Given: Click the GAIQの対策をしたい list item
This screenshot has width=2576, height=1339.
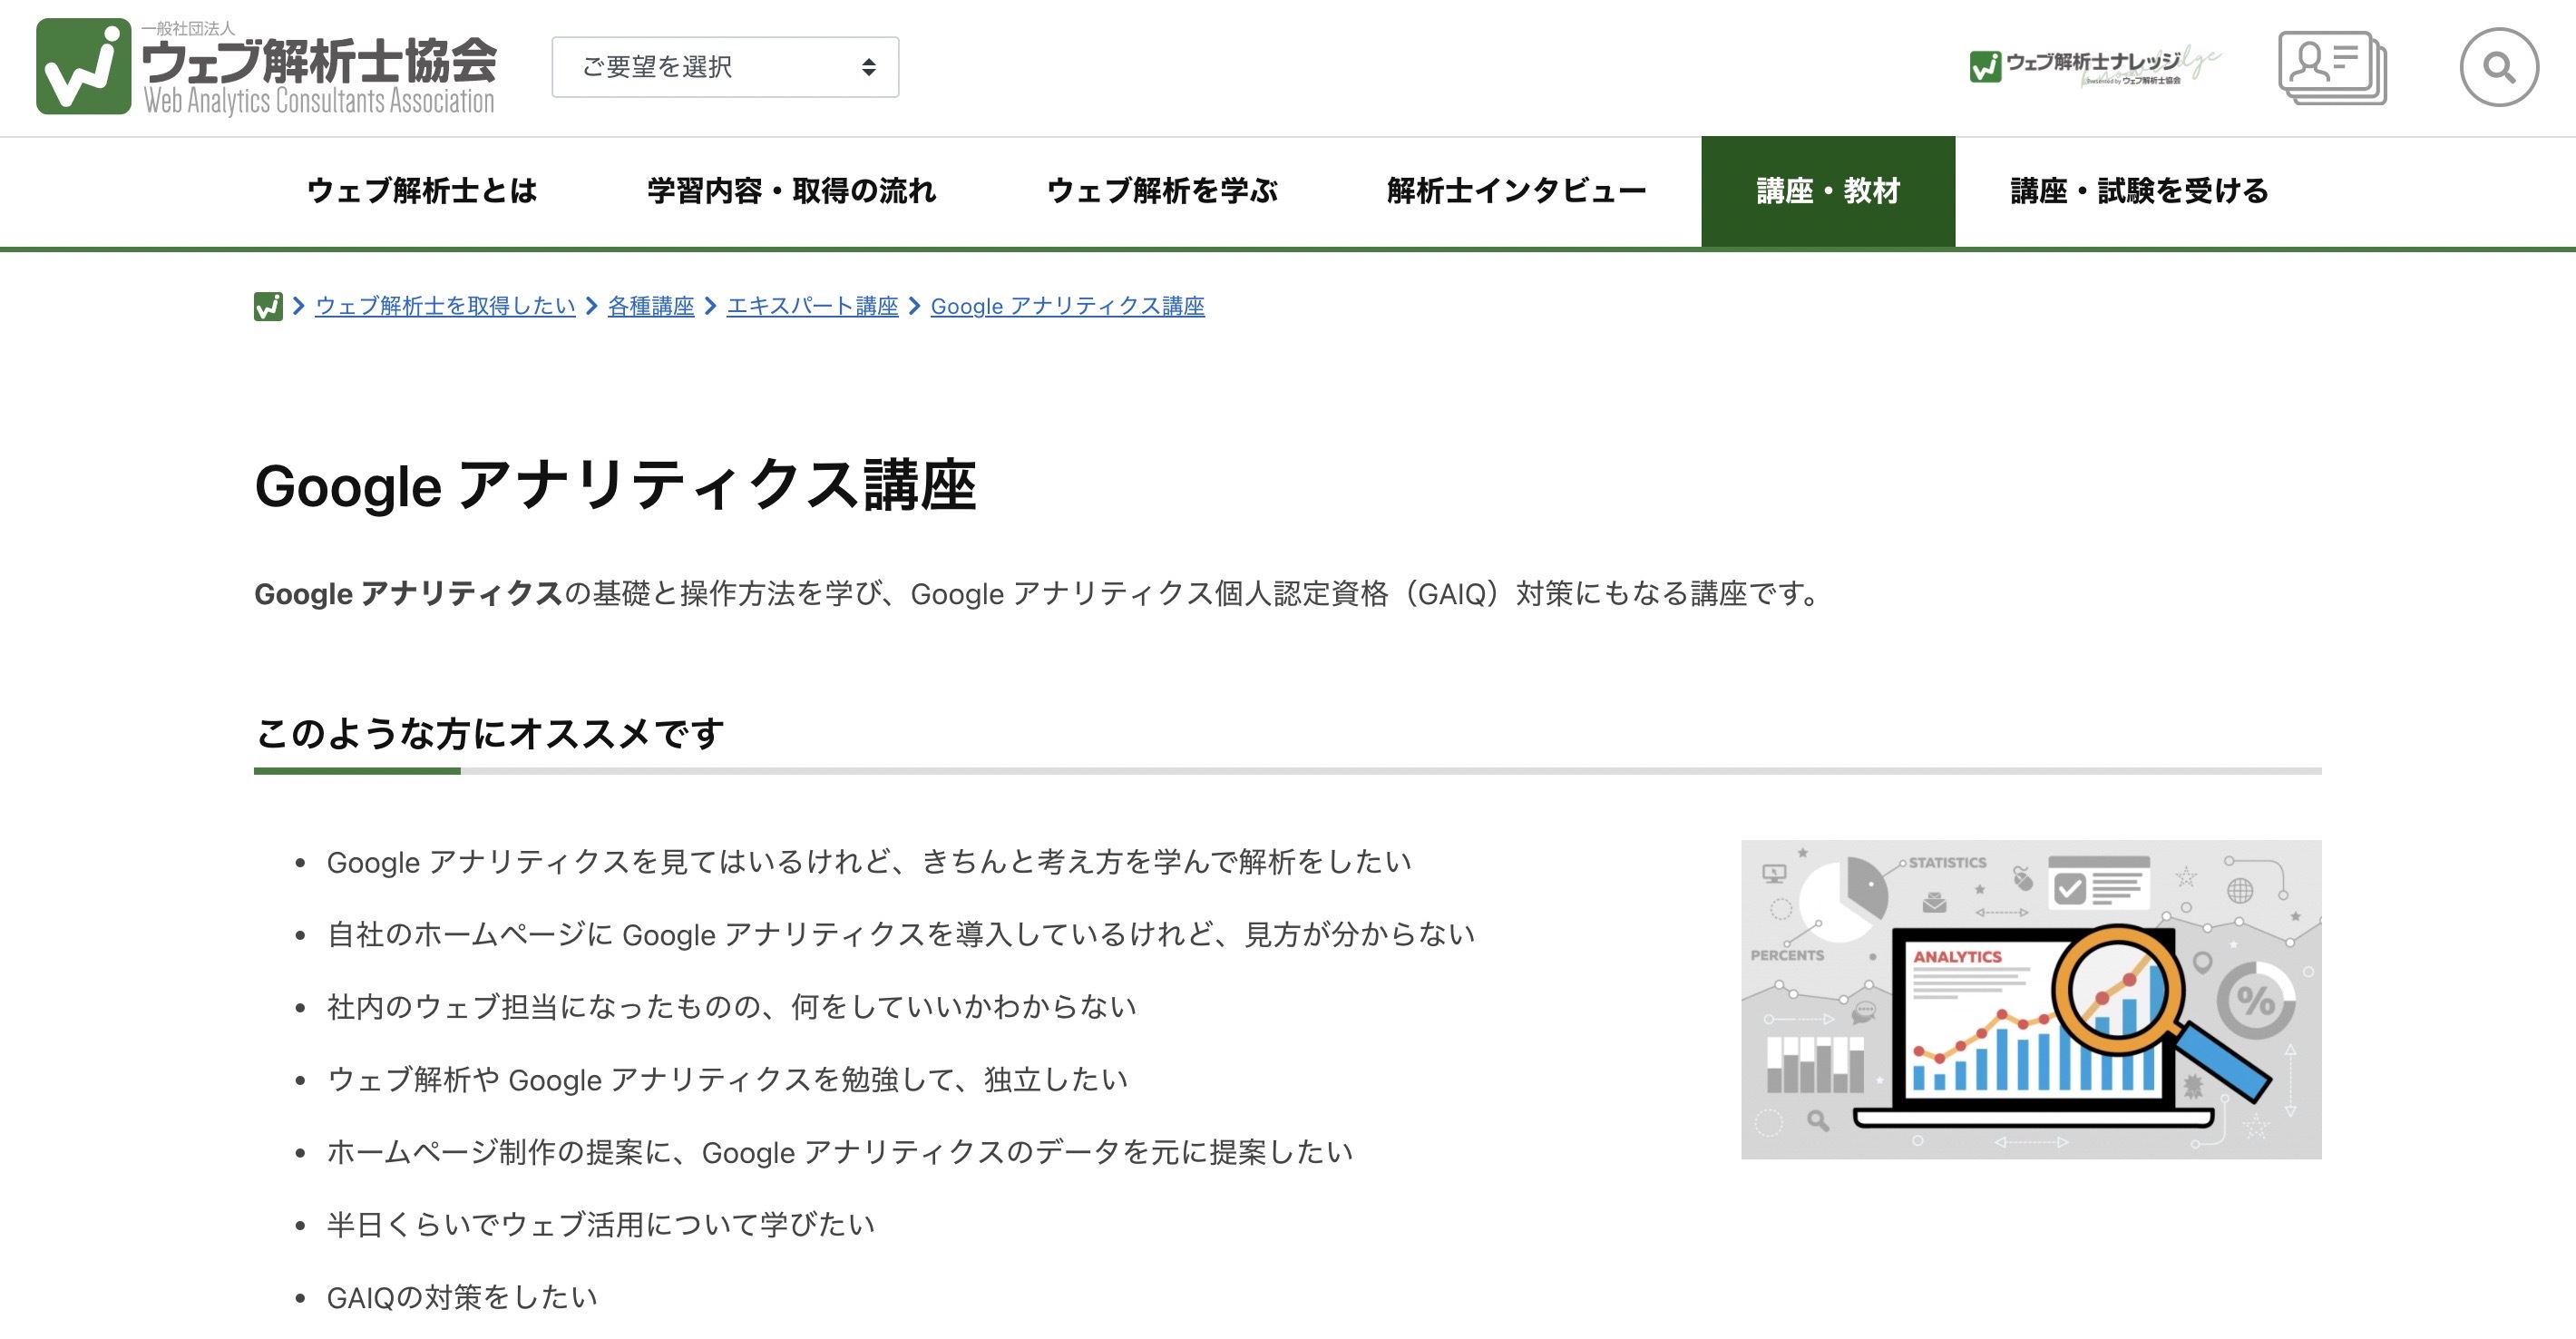Looking at the screenshot, I should coord(462,1297).
